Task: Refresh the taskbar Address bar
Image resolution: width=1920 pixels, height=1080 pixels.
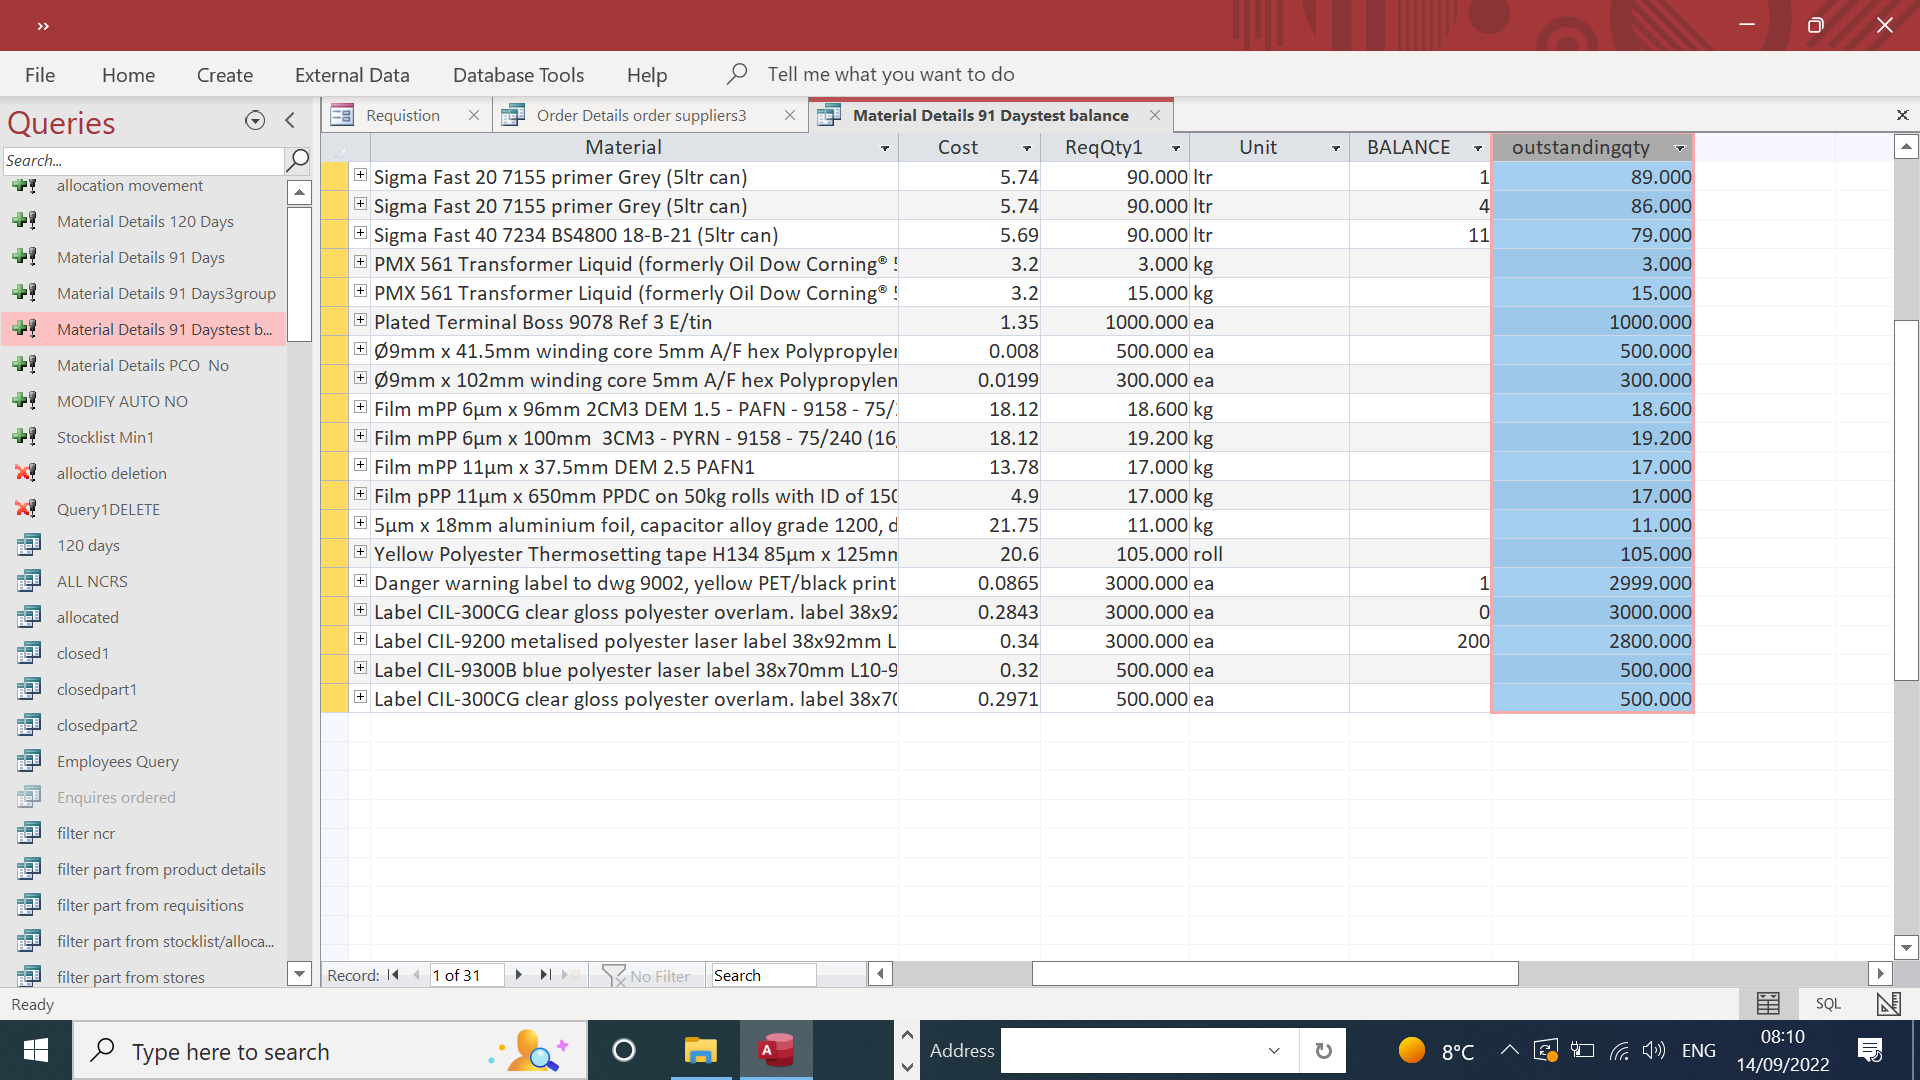Action: [x=1323, y=1051]
